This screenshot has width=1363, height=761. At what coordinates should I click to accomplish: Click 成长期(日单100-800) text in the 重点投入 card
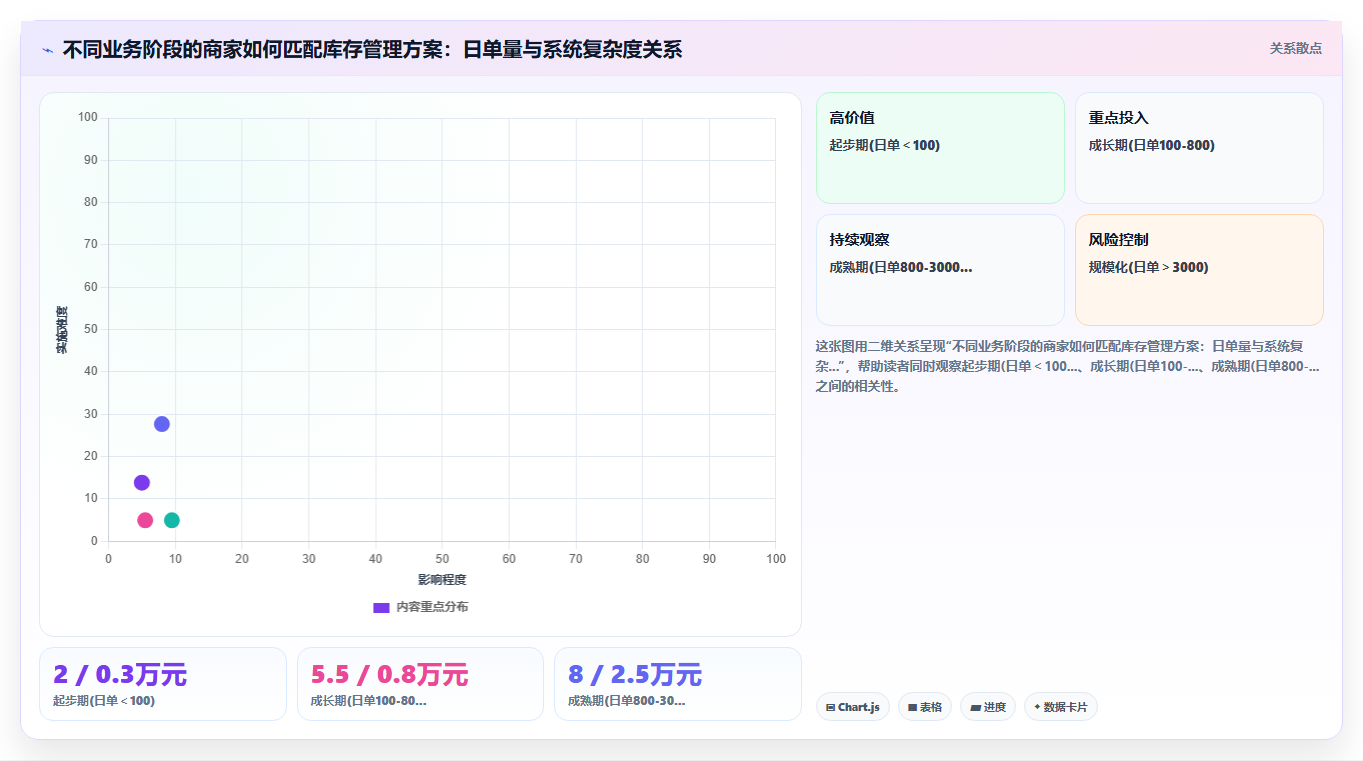[1152, 145]
